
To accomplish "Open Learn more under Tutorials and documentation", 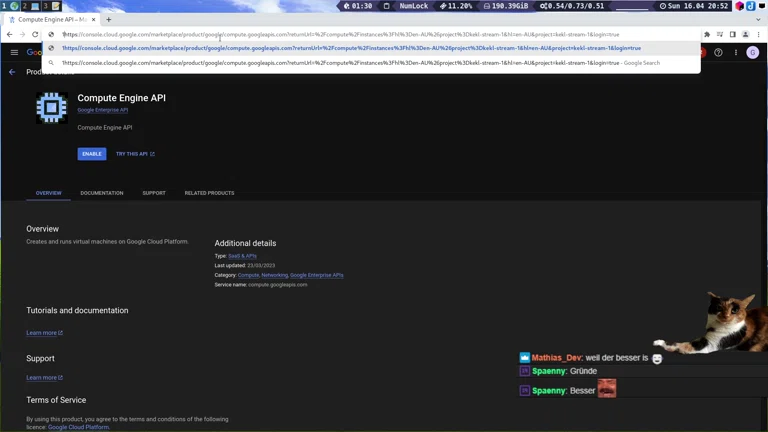I will (45, 333).
